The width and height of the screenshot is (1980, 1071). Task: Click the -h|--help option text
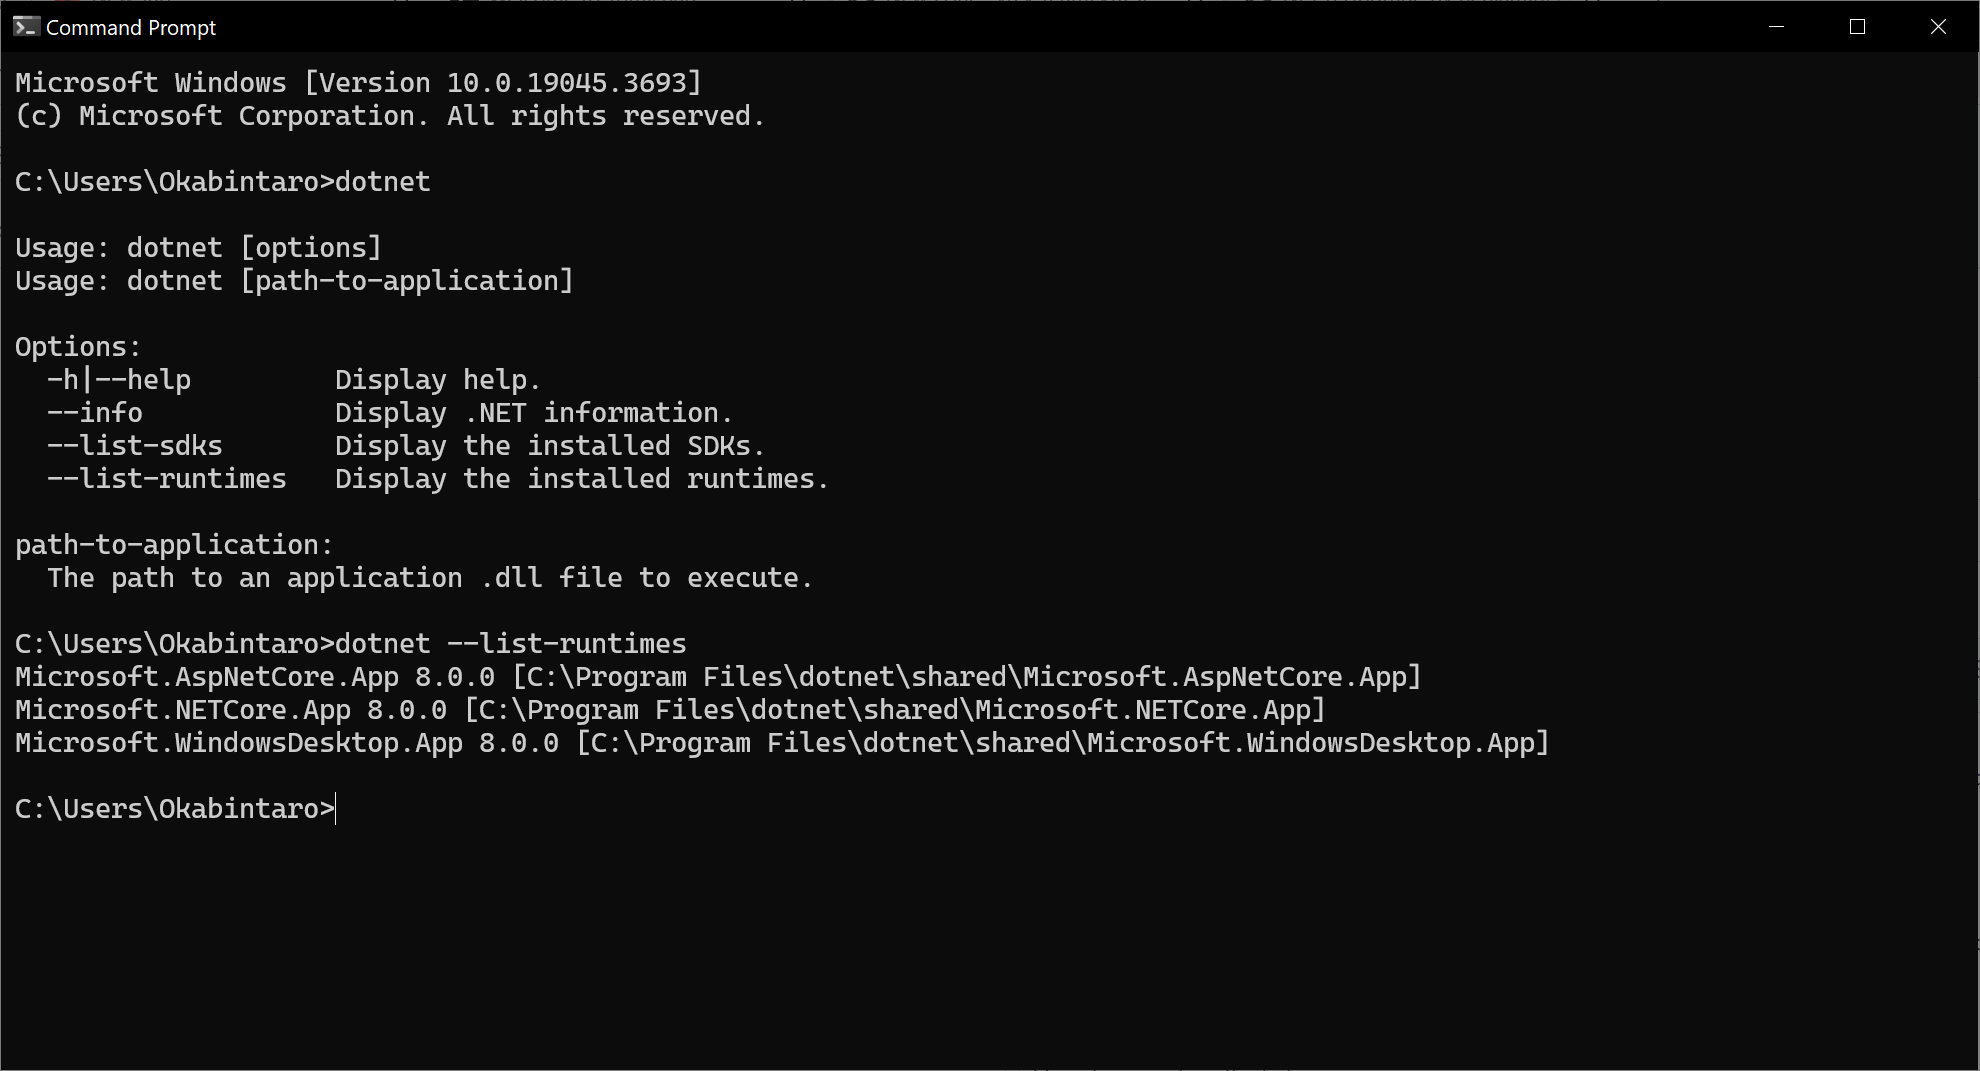[x=120, y=379]
